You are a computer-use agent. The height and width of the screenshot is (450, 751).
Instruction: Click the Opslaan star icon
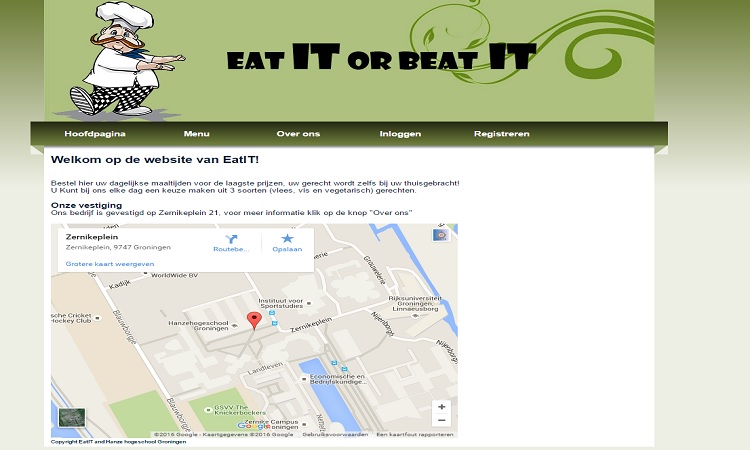pyautogui.click(x=287, y=238)
